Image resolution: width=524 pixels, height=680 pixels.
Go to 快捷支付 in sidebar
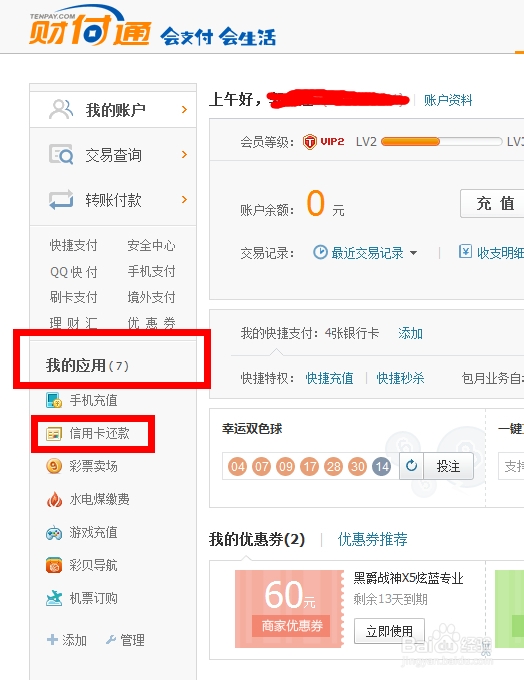pyautogui.click(x=73, y=245)
